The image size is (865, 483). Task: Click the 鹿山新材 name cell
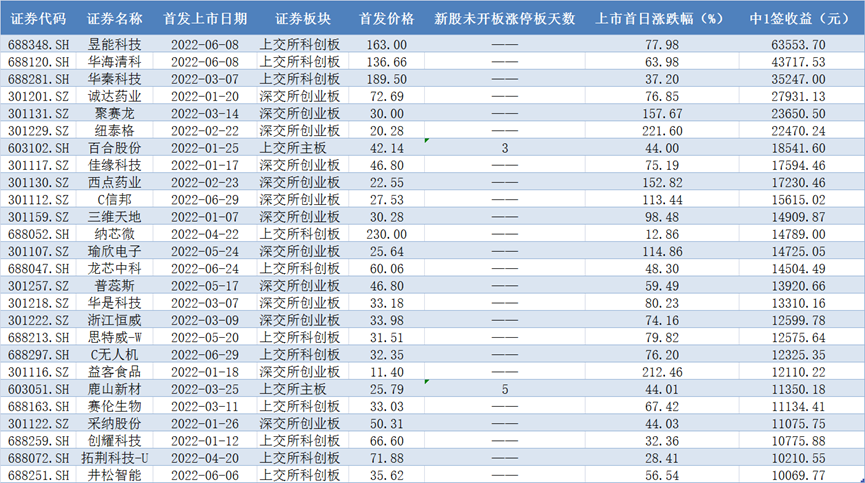[x=114, y=388]
